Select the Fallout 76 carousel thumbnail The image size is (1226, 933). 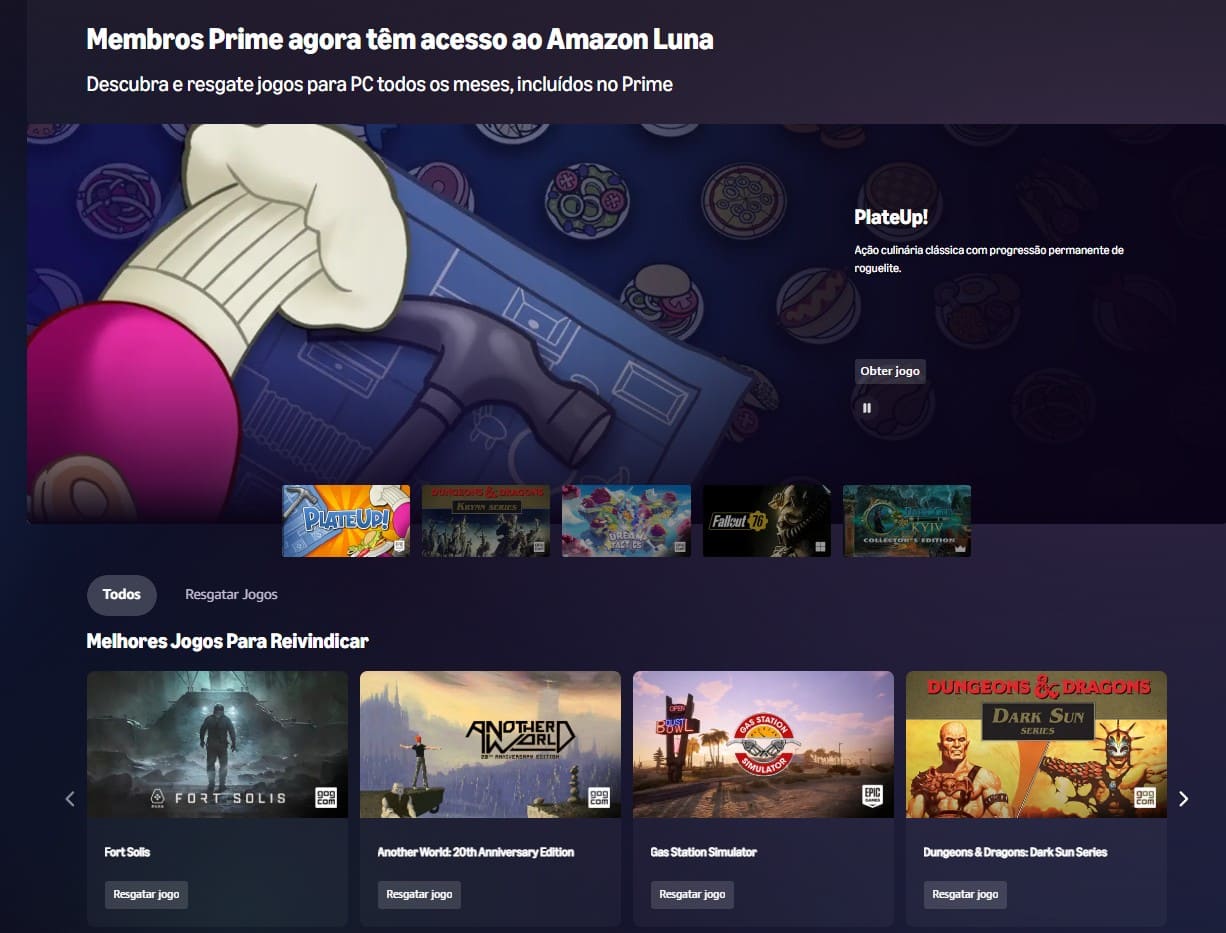767,521
